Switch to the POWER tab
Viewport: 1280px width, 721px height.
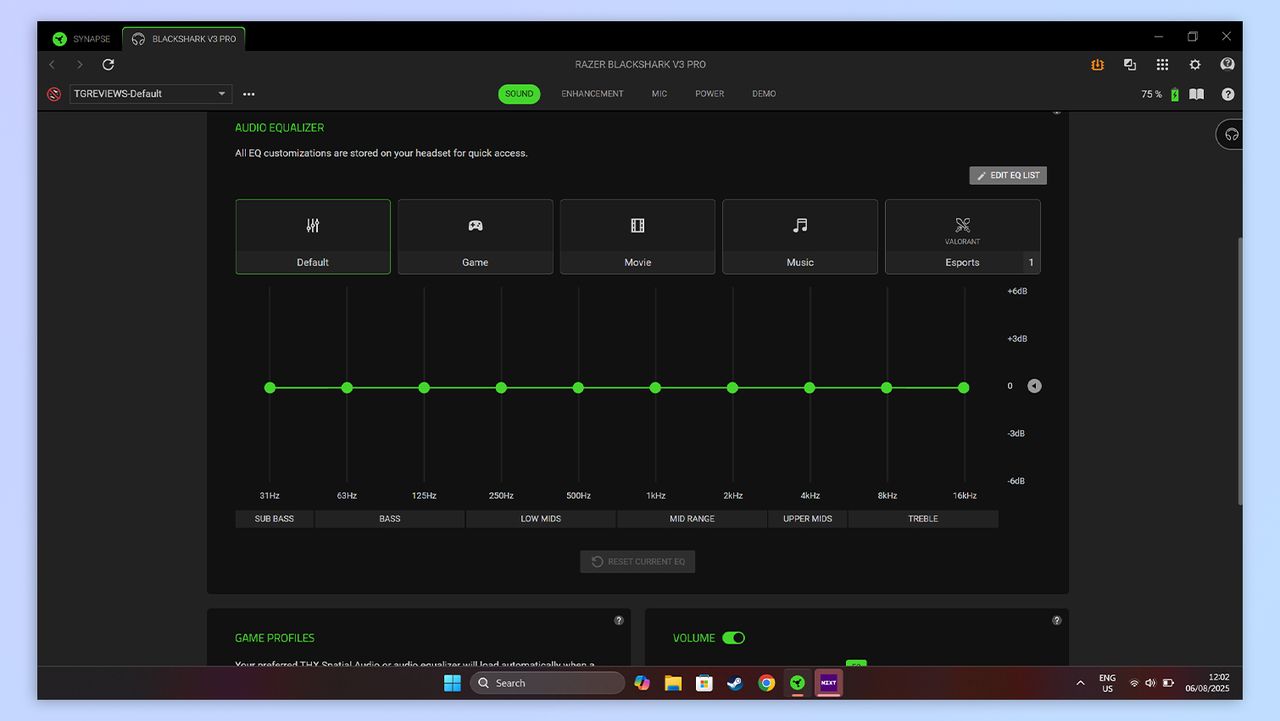tap(710, 94)
